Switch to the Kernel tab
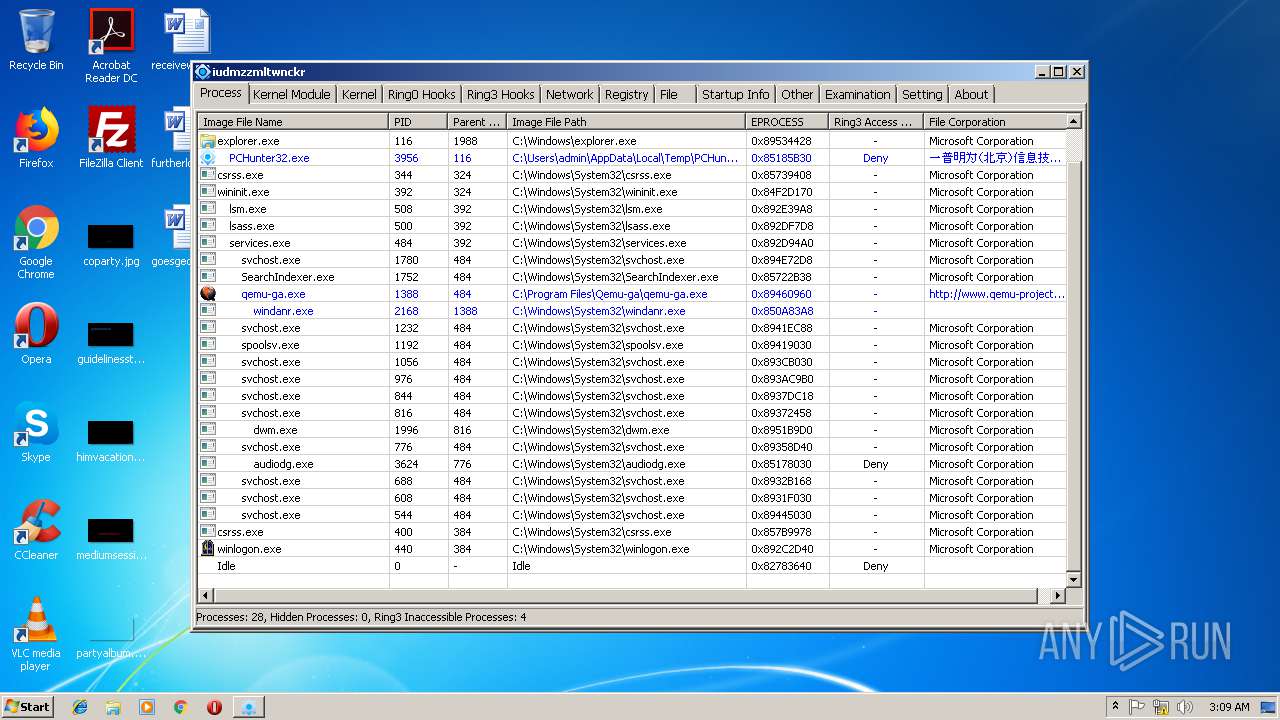Screen dimensions: 1280x720 (x=359, y=94)
